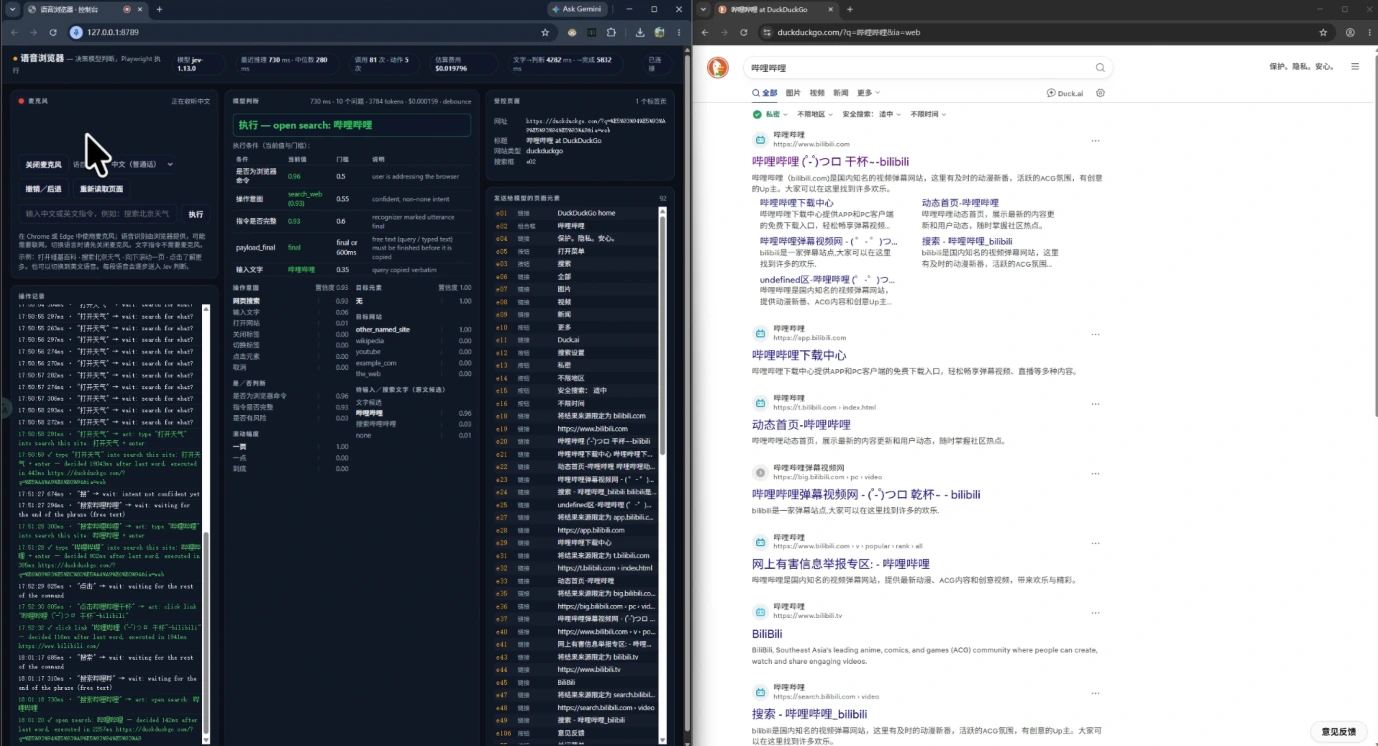Click the 撤销／后退 button

tap(44, 189)
